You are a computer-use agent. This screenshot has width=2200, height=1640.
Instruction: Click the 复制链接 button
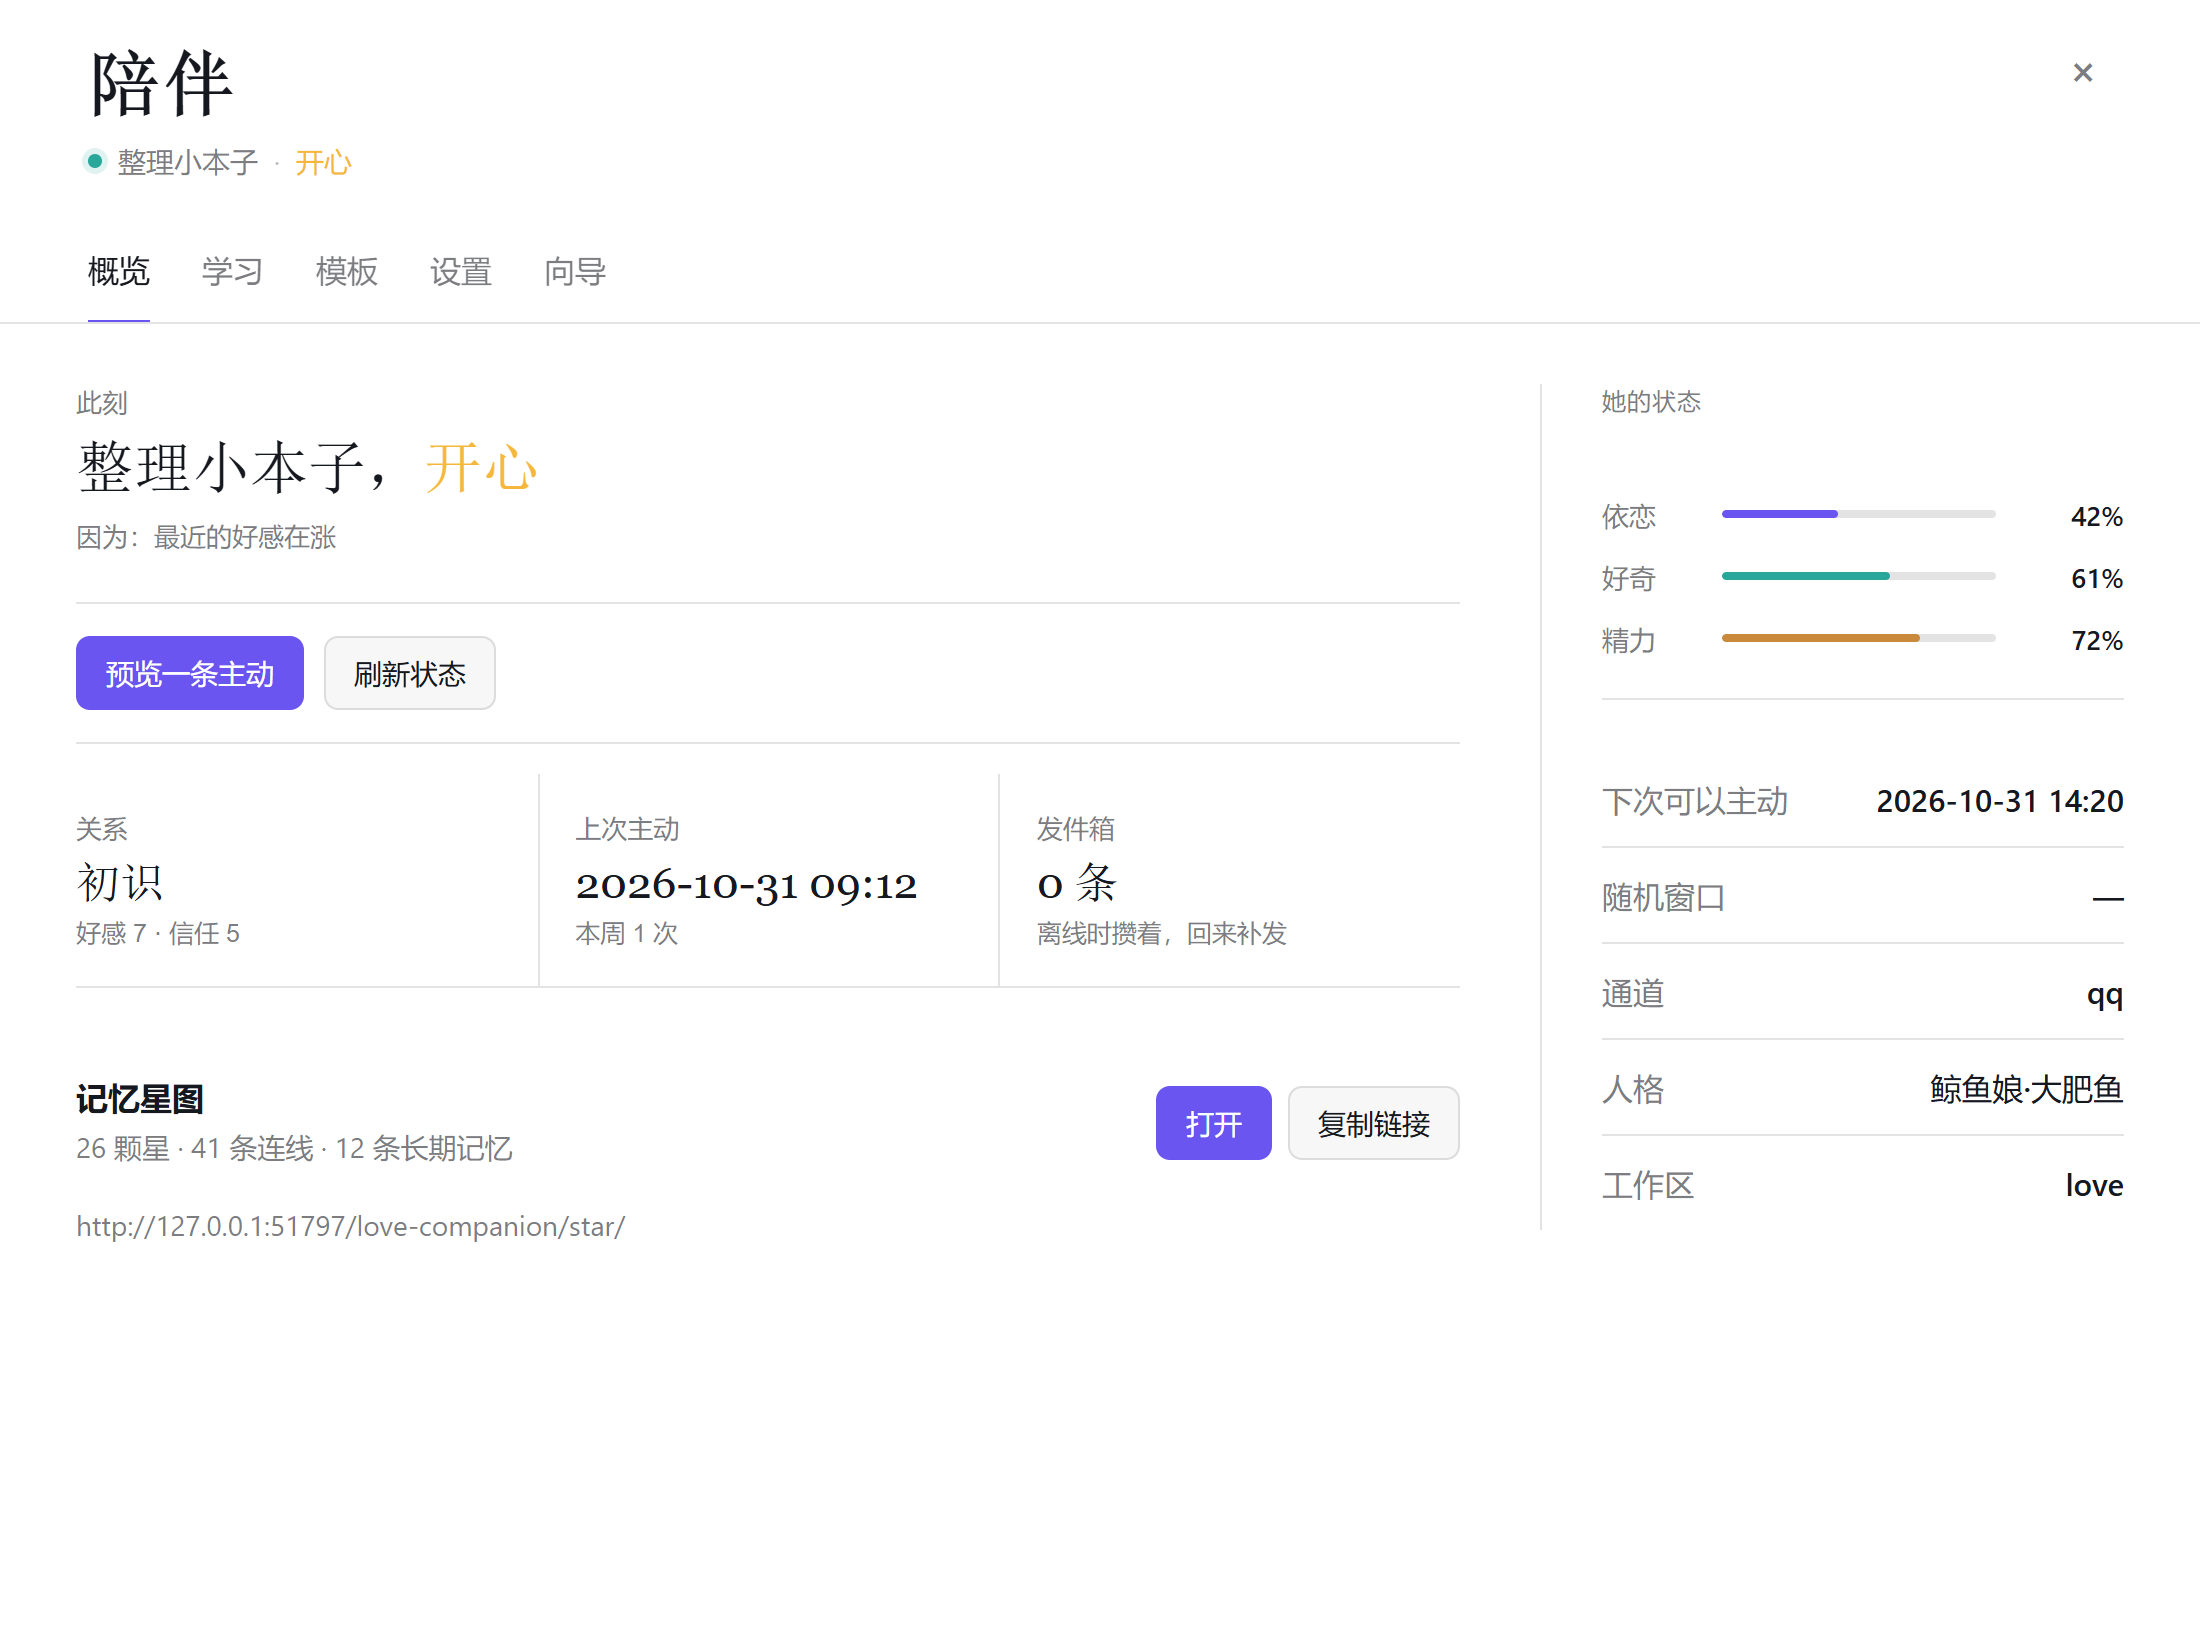coord(1374,1123)
